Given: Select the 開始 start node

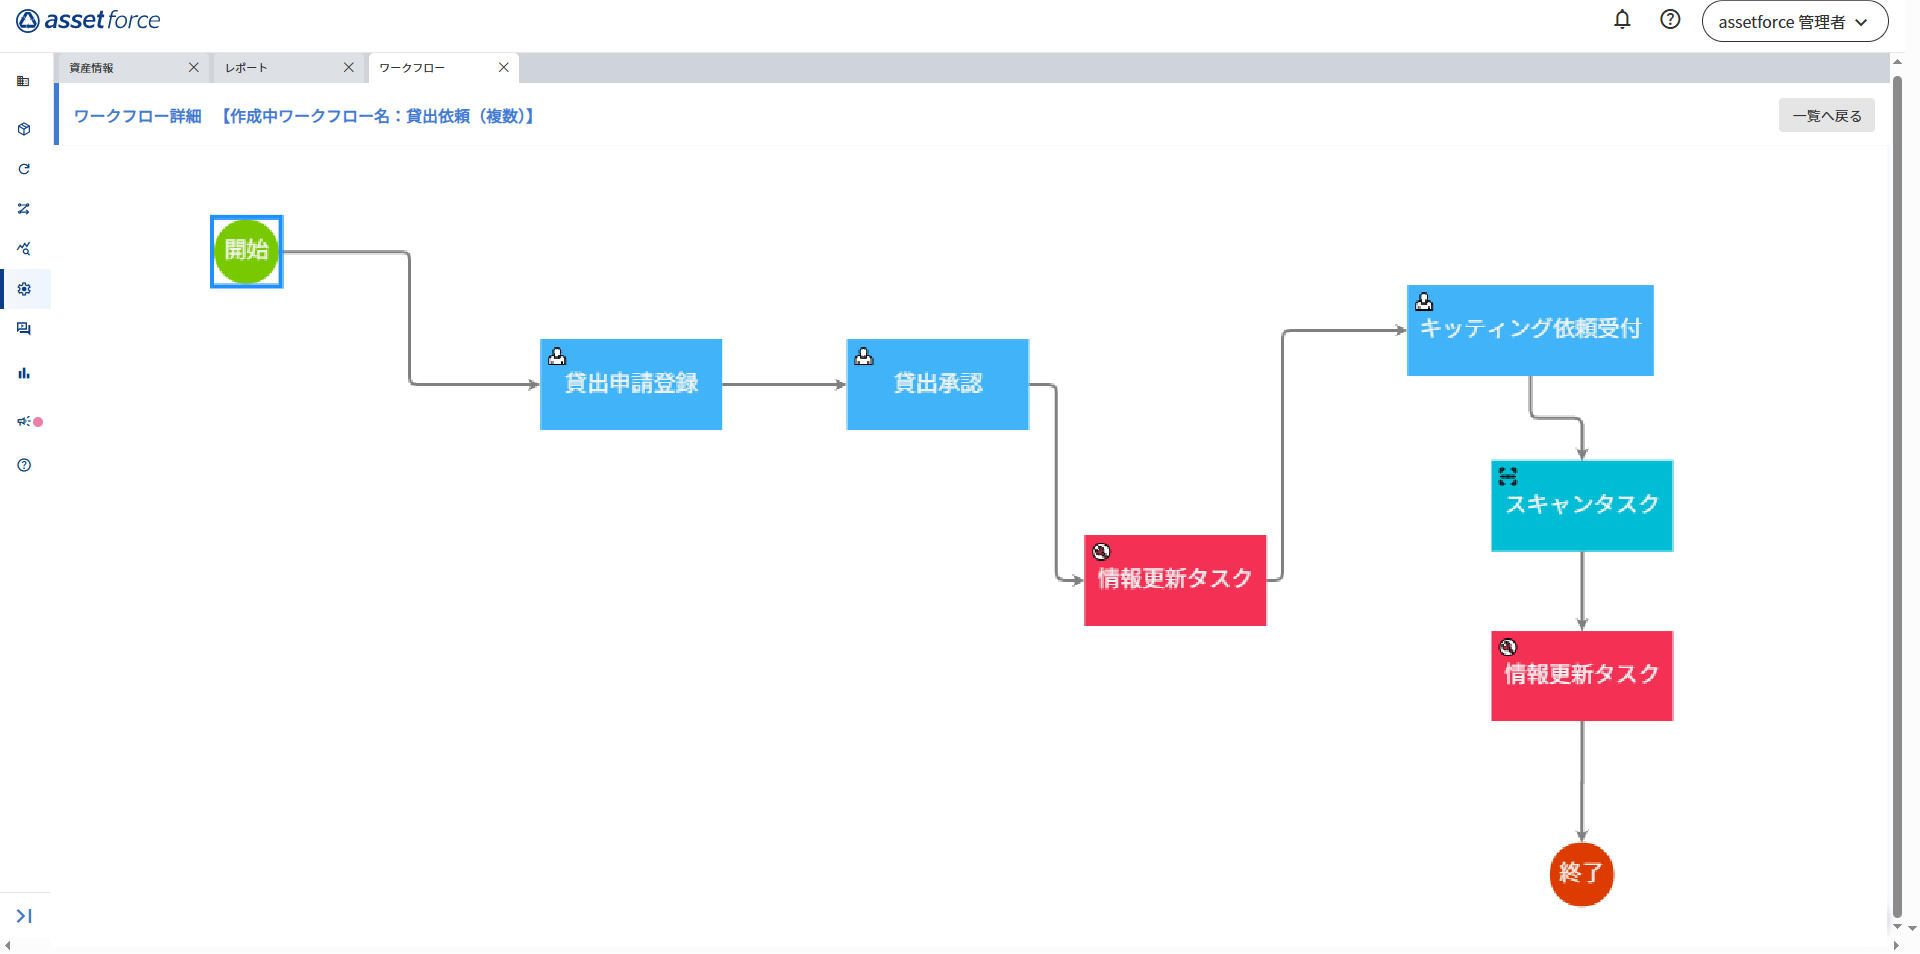Looking at the screenshot, I should click(246, 251).
